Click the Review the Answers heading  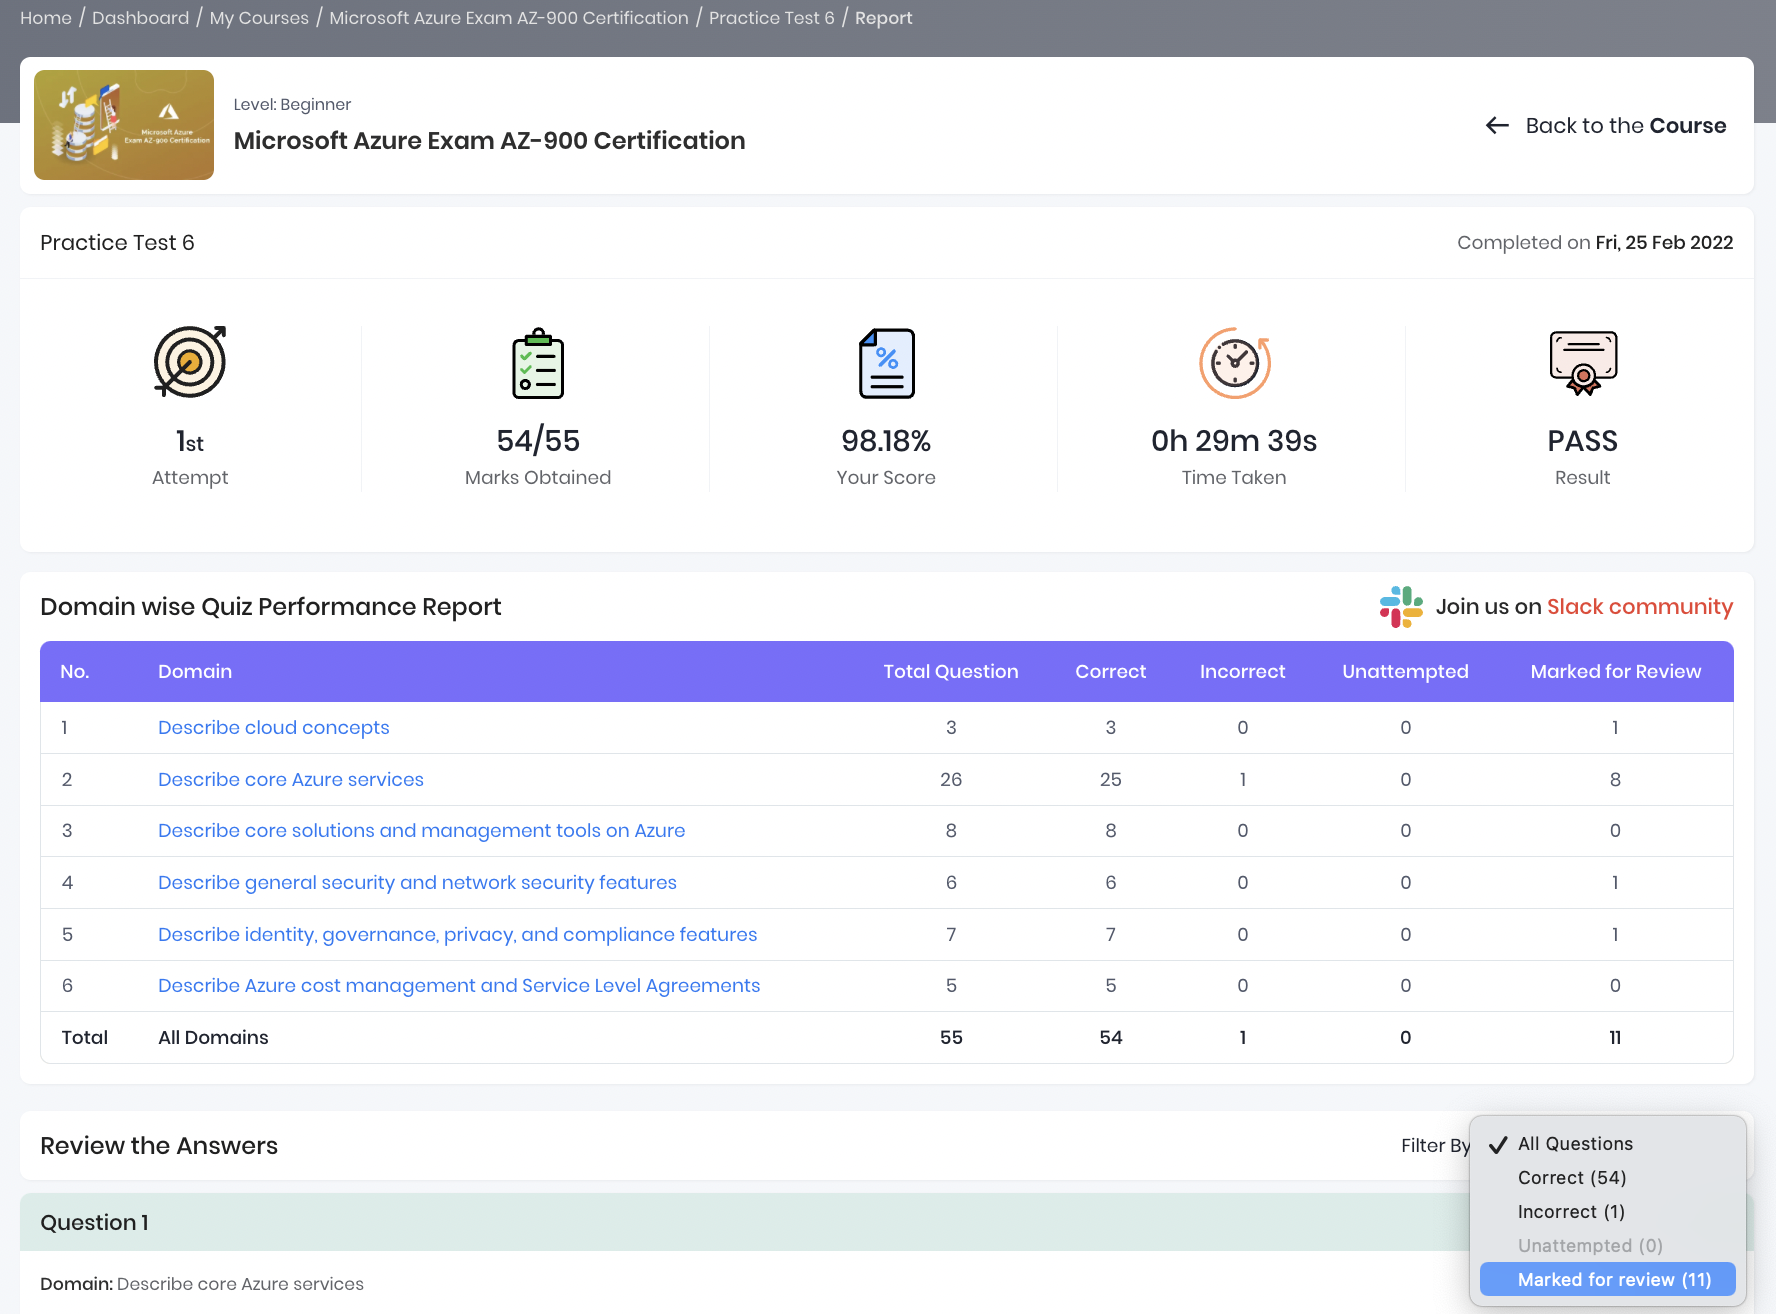[x=159, y=1146]
